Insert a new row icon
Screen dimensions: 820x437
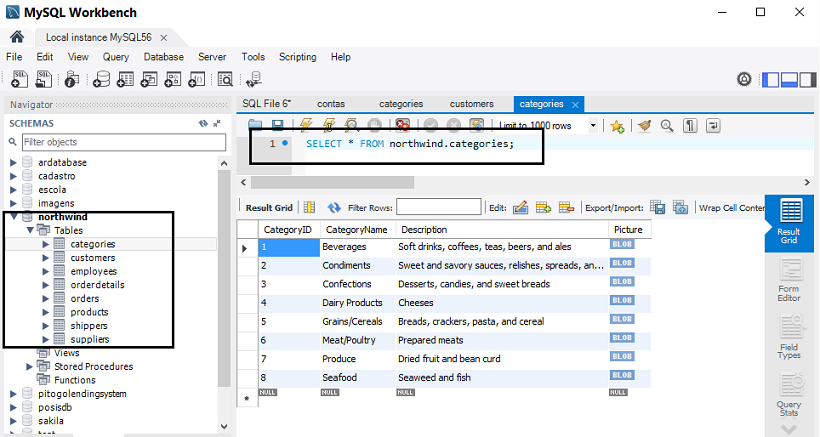[x=543, y=208]
